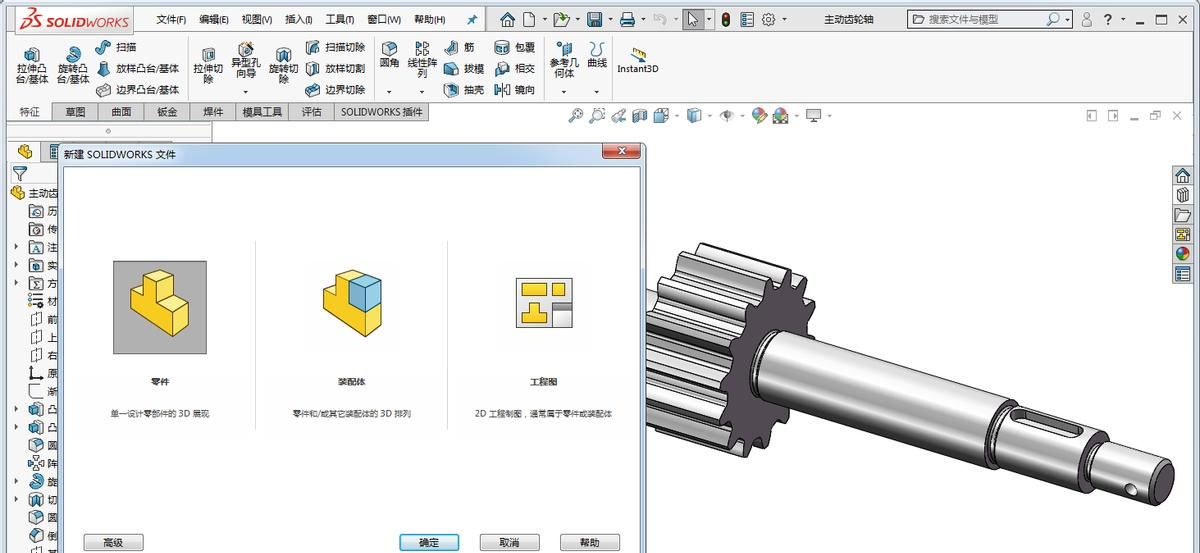Image resolution: width=1200 pixels, height=553 pixels.
Task: Open the 插入(I) menu
Action: 299,19
